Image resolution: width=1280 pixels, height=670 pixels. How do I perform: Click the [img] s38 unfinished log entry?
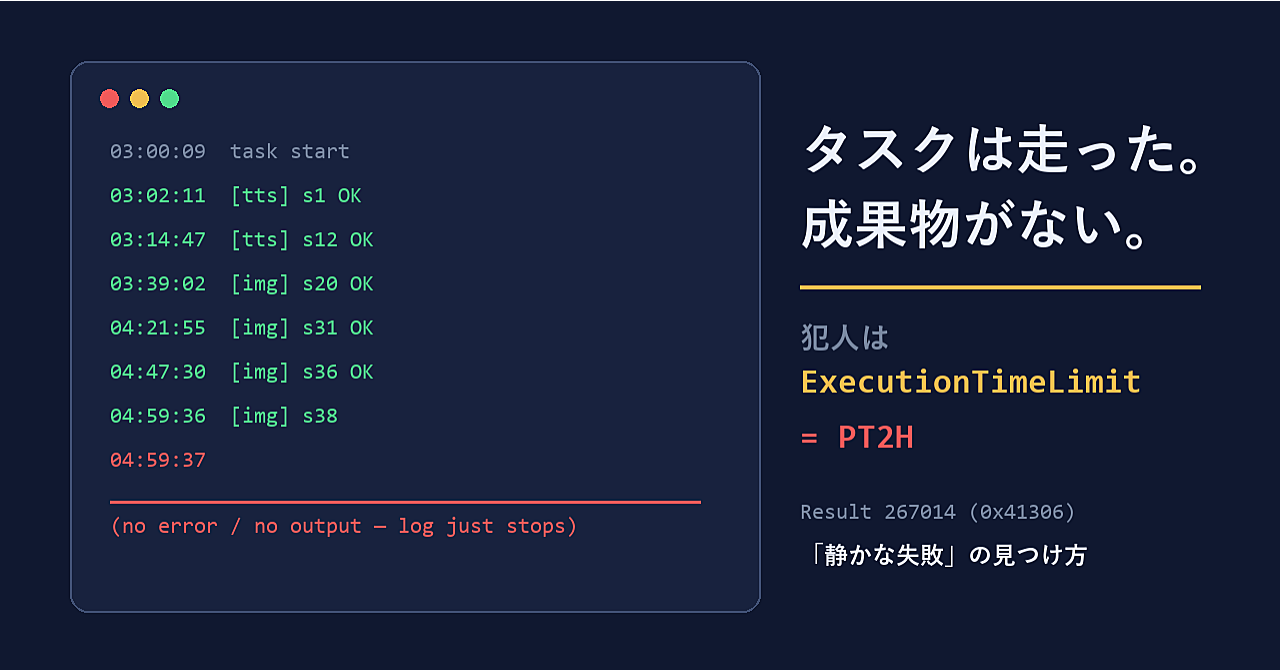point(224,416)
